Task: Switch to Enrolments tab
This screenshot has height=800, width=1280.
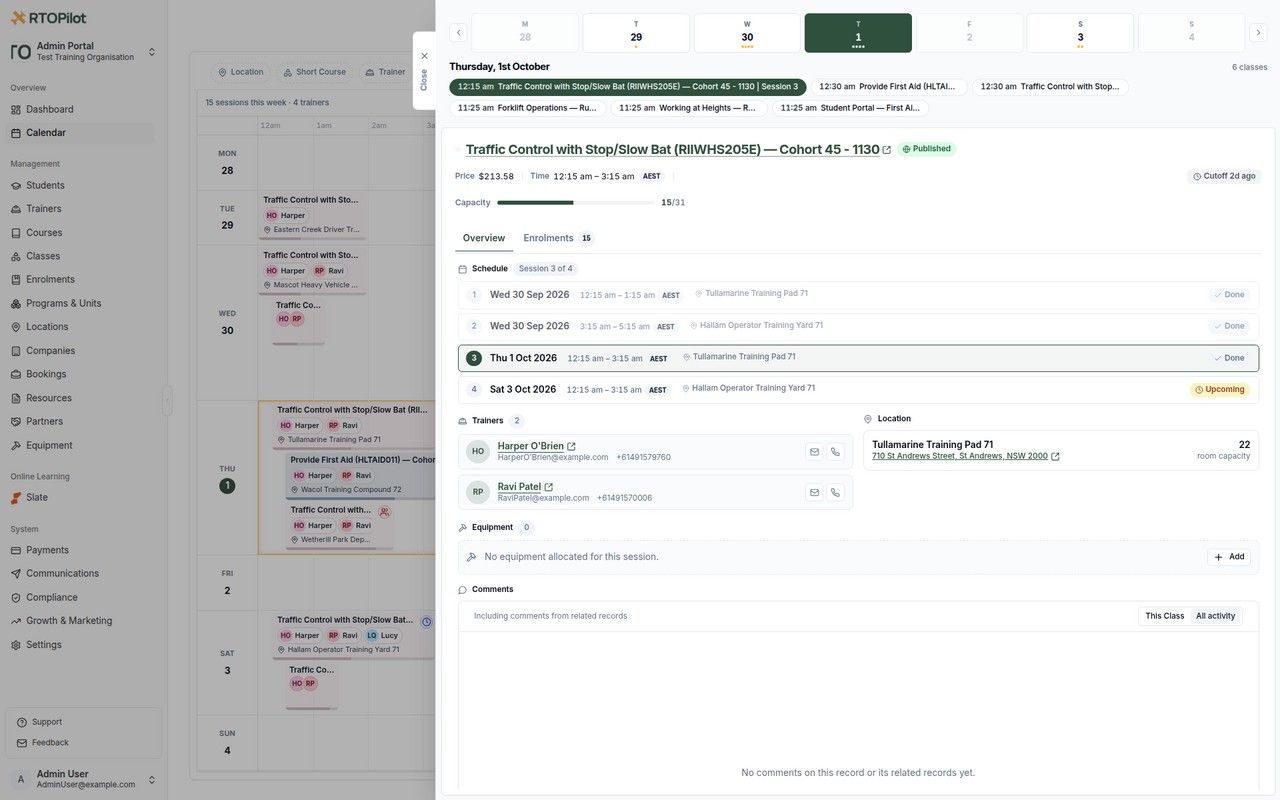Action: point(557,238)
